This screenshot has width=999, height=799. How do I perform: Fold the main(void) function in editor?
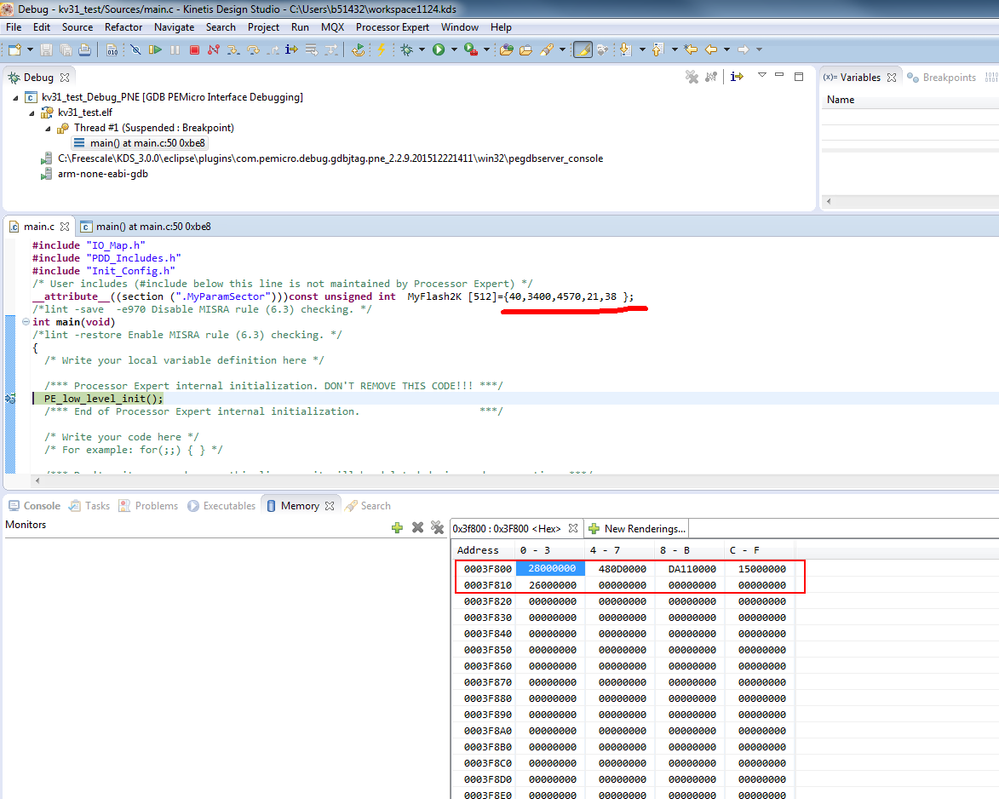24,322
